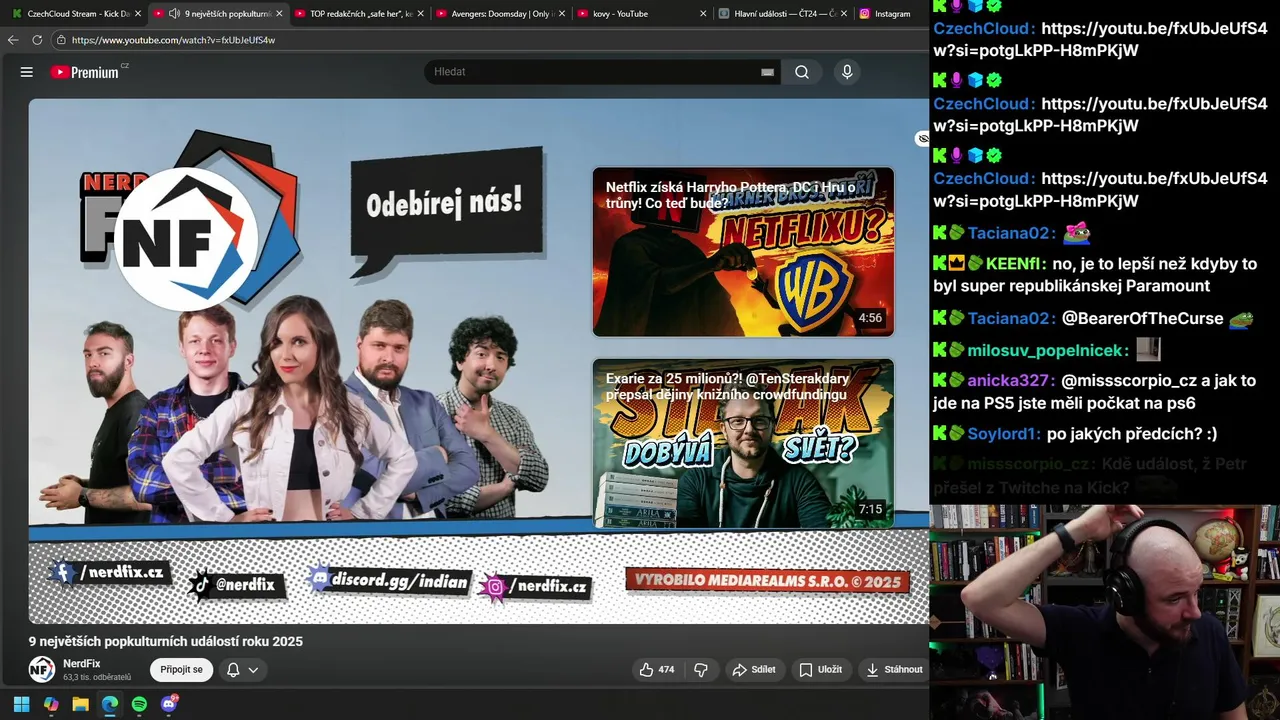1280x720 pixels.
Task: Click the notification bell for NerdFix
Action: tap(233, 670)
